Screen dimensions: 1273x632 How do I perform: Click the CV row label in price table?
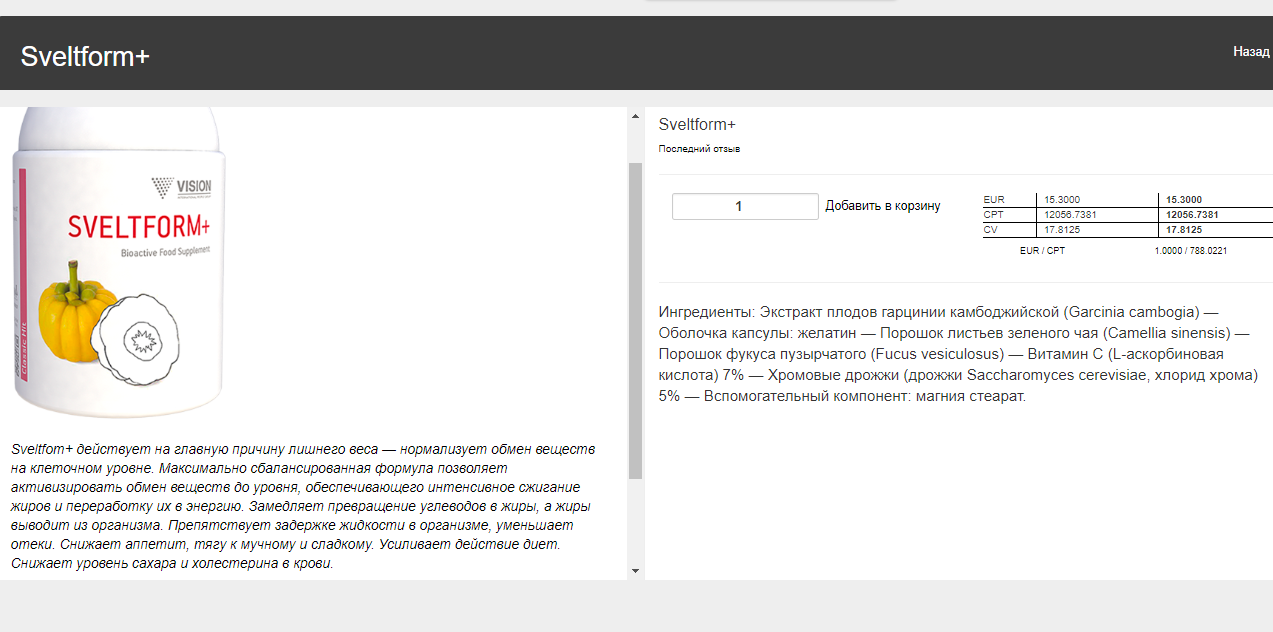(x=991, y=230)
